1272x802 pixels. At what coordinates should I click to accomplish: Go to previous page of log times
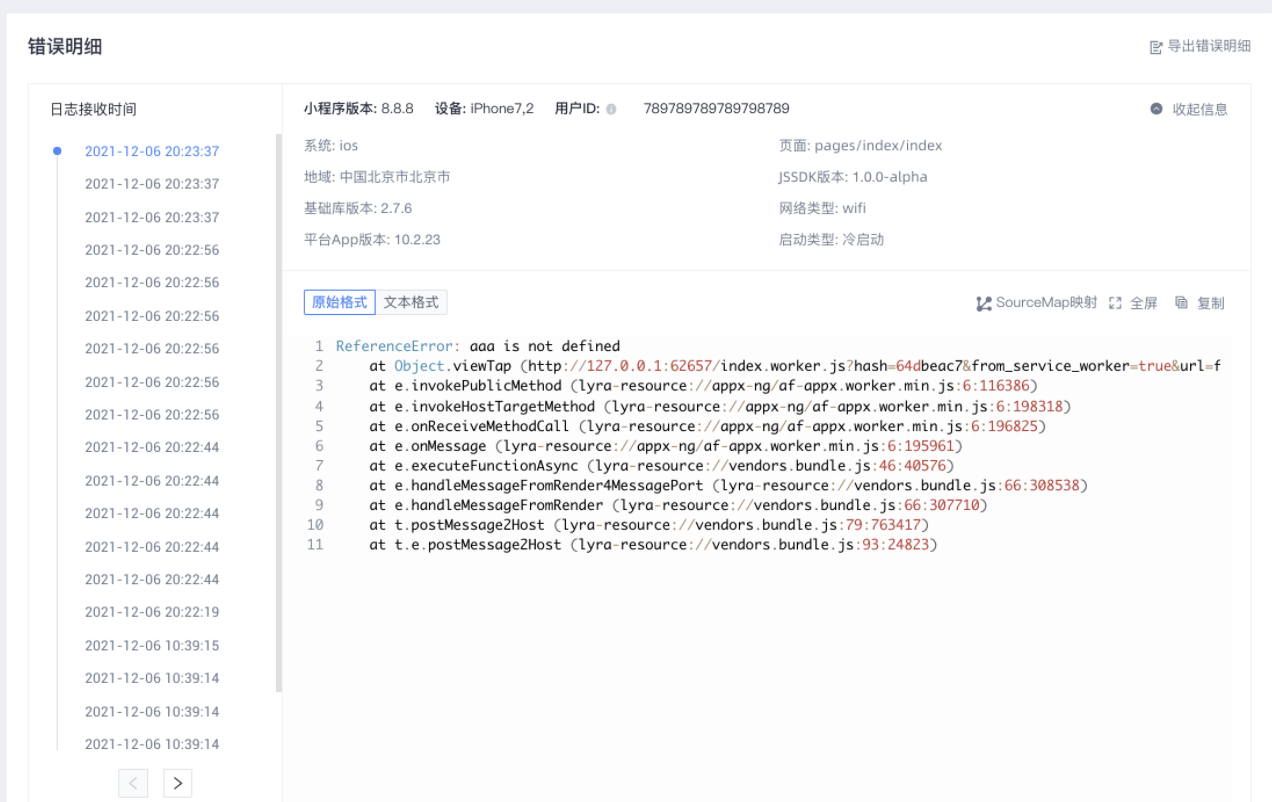pos(133,783)
